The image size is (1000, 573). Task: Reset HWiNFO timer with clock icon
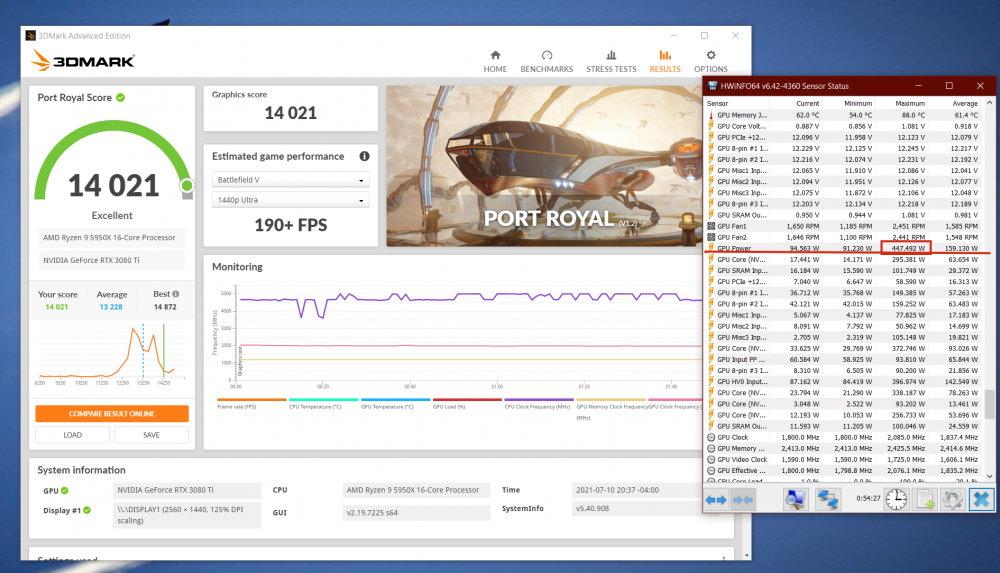(x=896, y=498)
